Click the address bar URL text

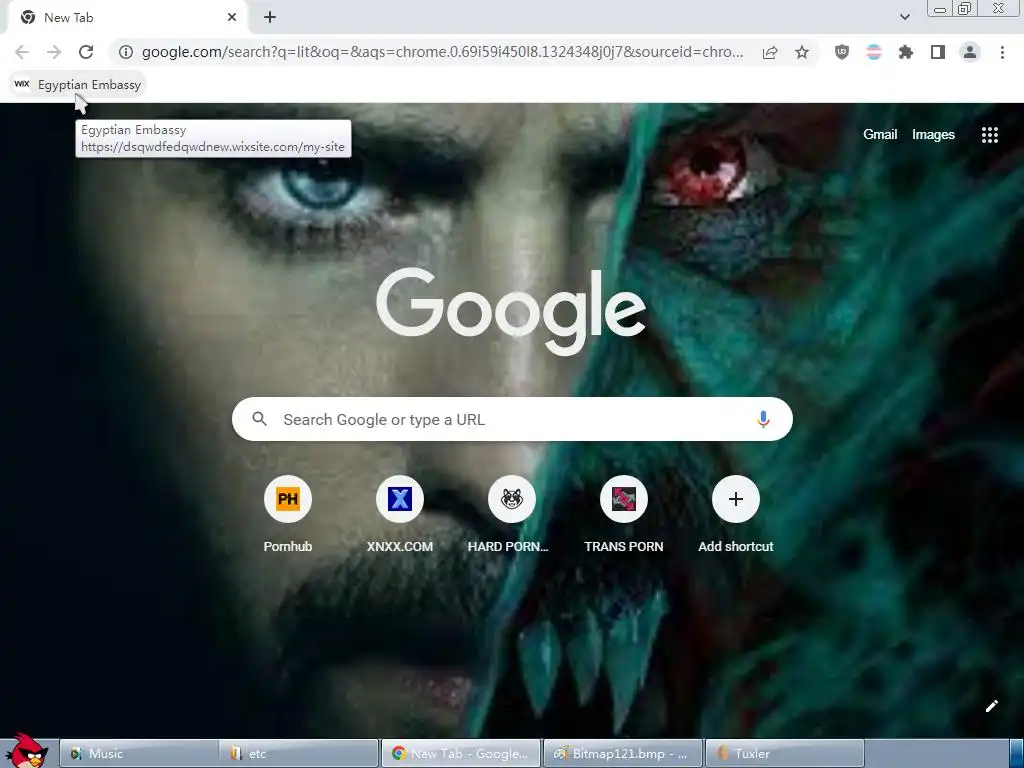pyautogui.click(x=442, y=52)
